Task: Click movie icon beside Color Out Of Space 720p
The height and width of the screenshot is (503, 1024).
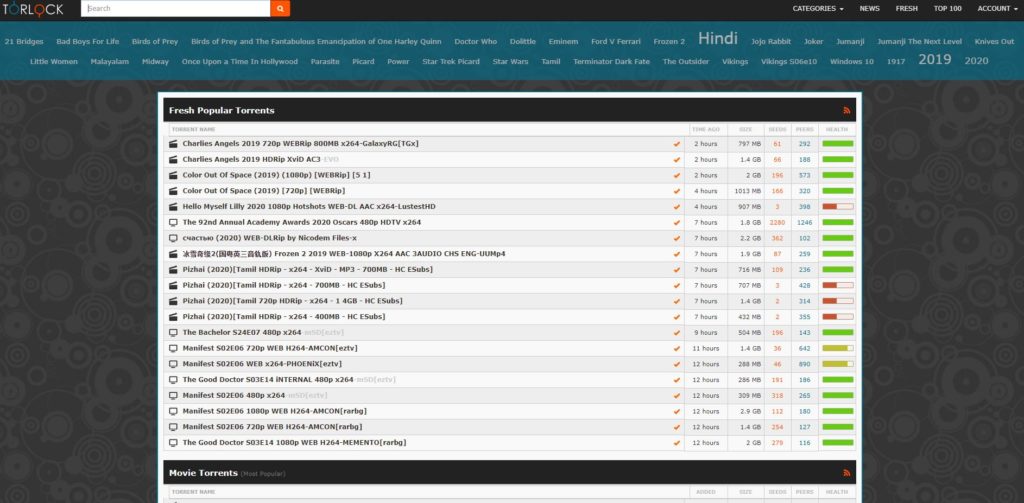Action: click(x=173, y=191)
